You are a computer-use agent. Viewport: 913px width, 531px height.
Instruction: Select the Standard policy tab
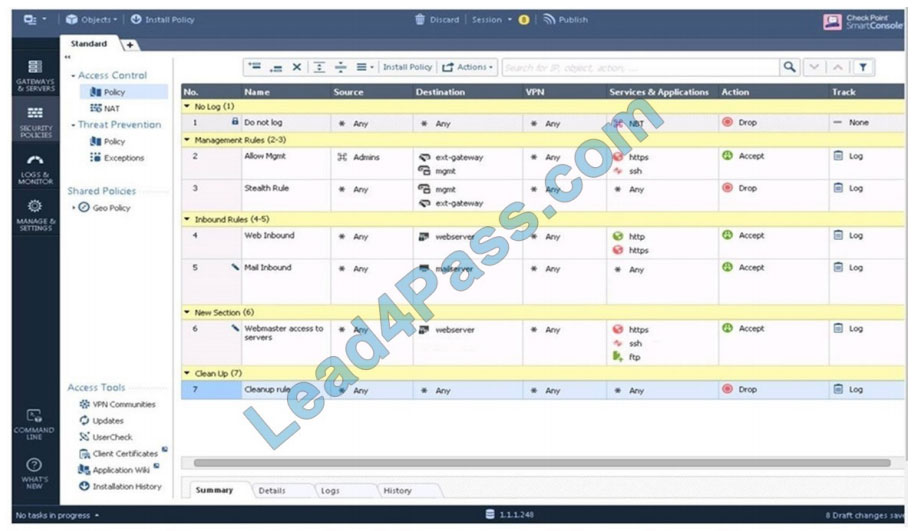pyautogui.click(x=89, y=44)
